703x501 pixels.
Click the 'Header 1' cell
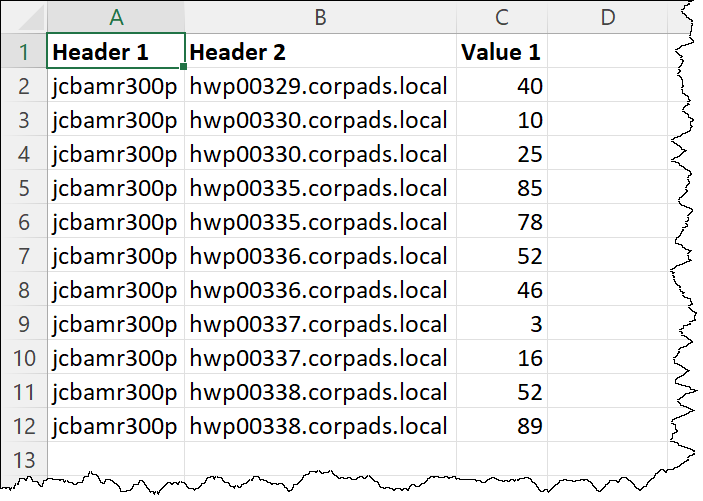pyautogui.click(x=116, y=51)
